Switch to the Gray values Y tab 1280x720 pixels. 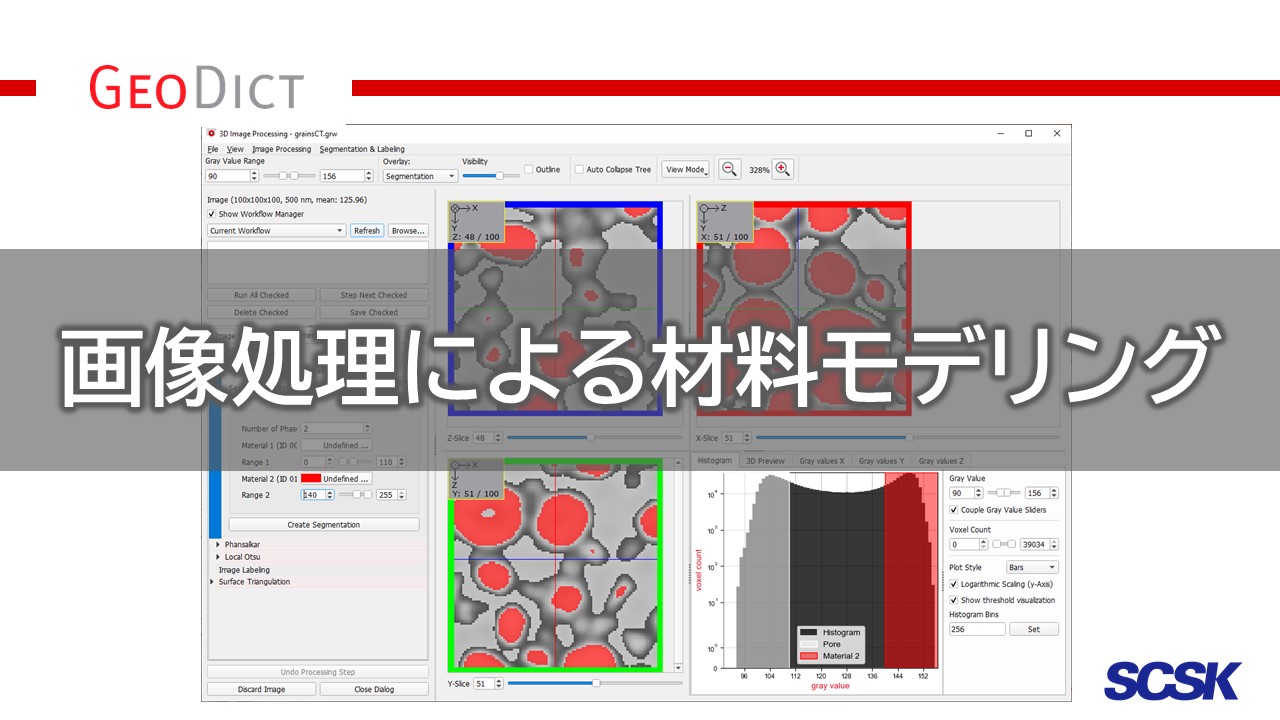[881, 461]
